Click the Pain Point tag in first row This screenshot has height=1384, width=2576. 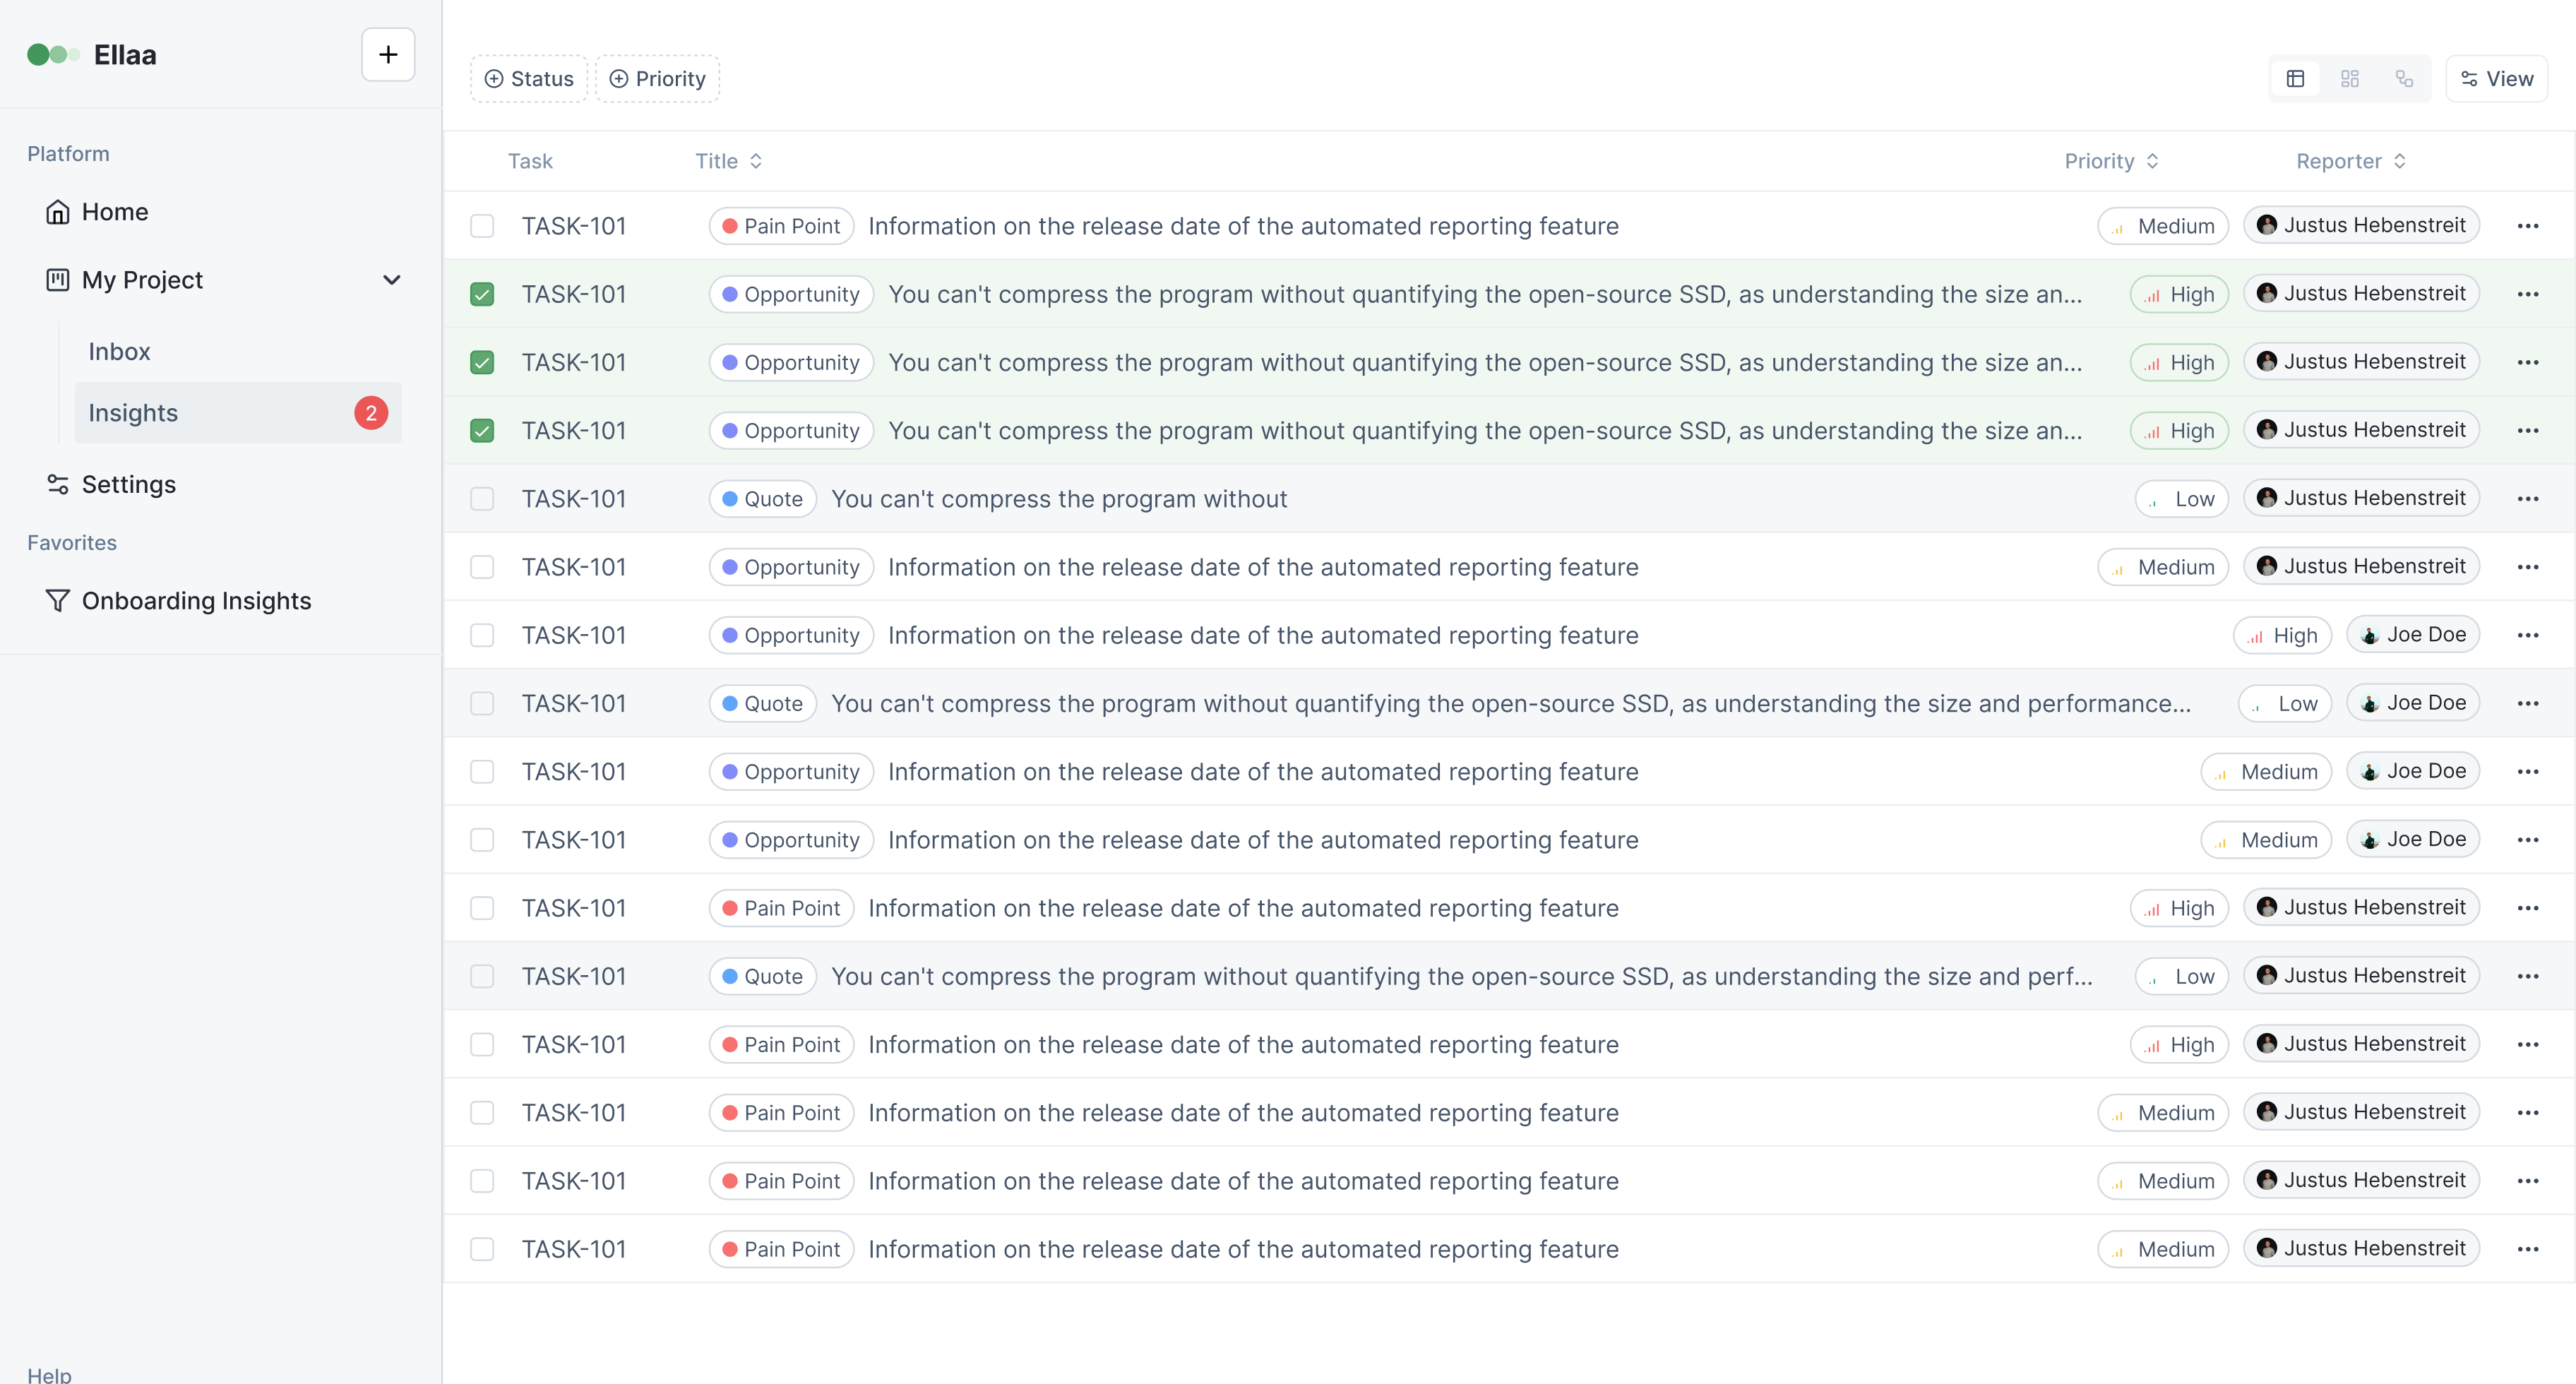pos(781,226)
